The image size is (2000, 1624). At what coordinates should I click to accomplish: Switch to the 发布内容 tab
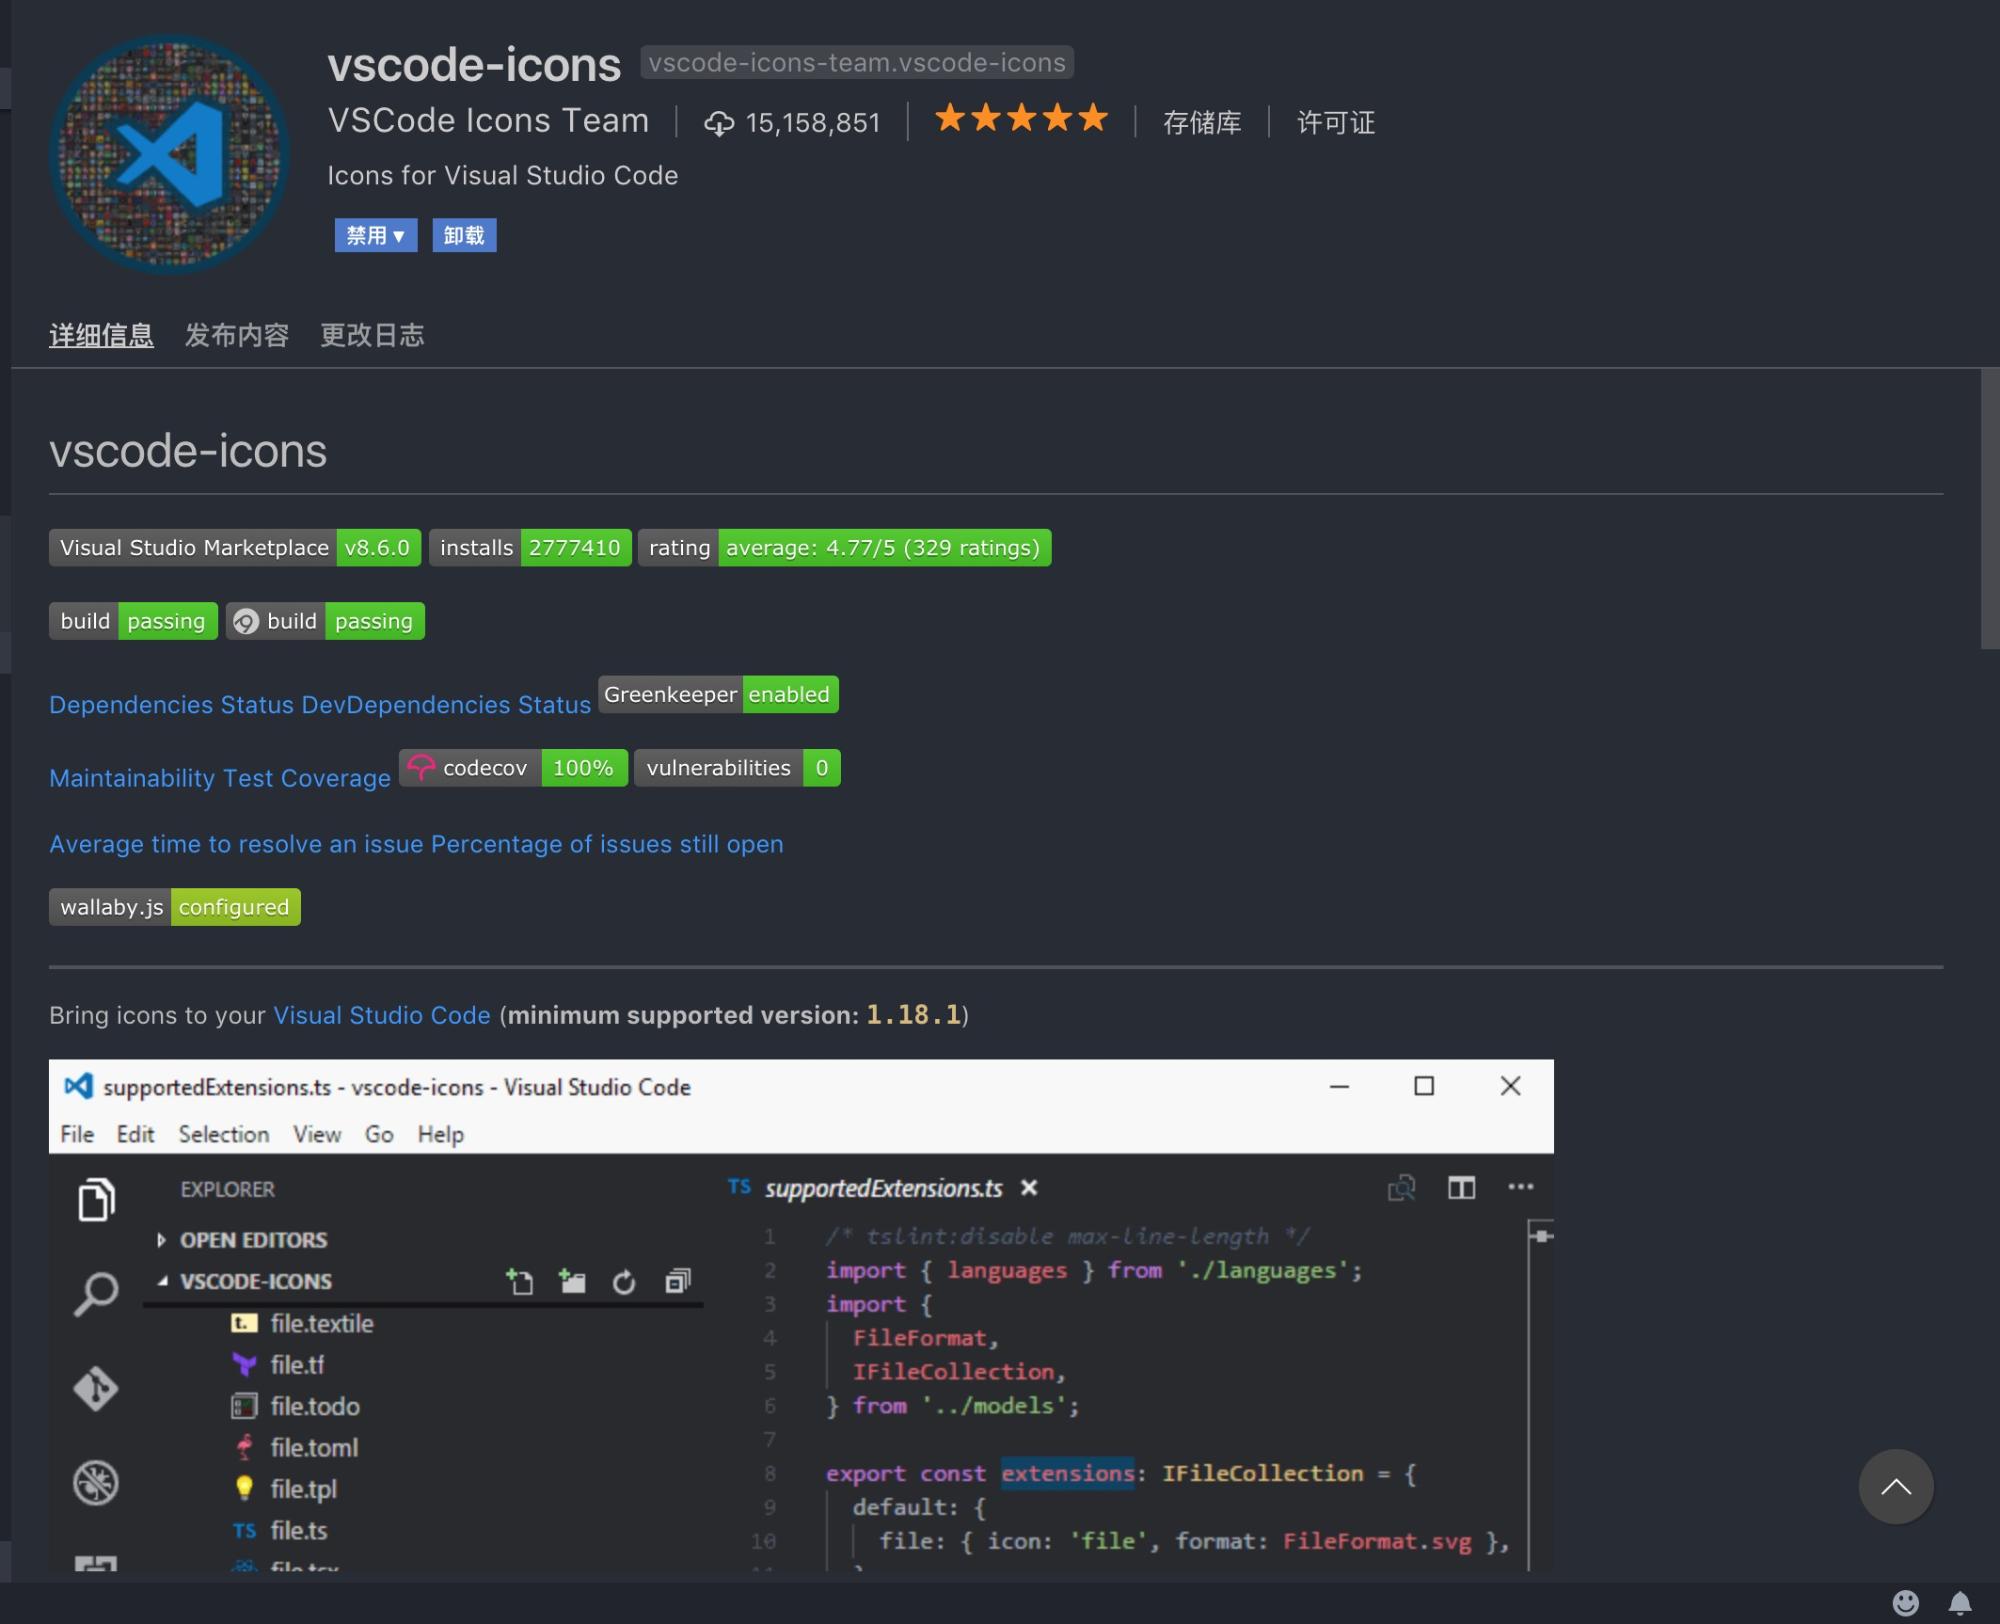coord(236,335)
